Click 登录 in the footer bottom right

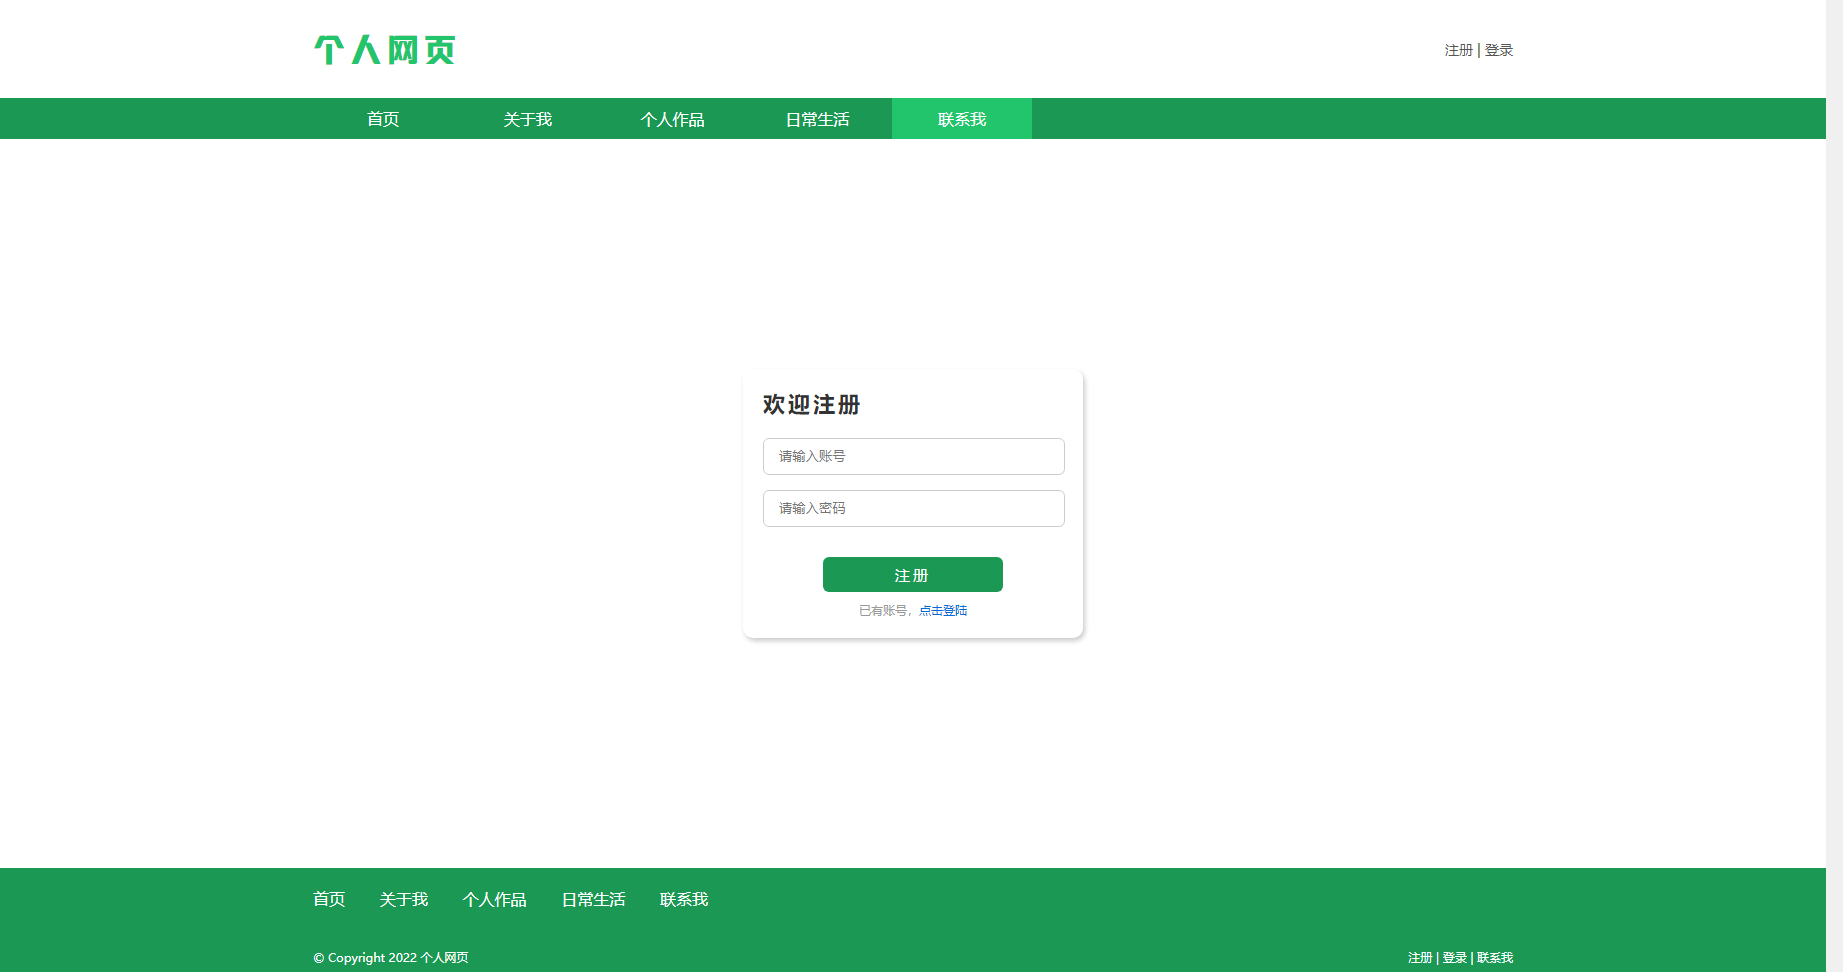(1455, 958)
